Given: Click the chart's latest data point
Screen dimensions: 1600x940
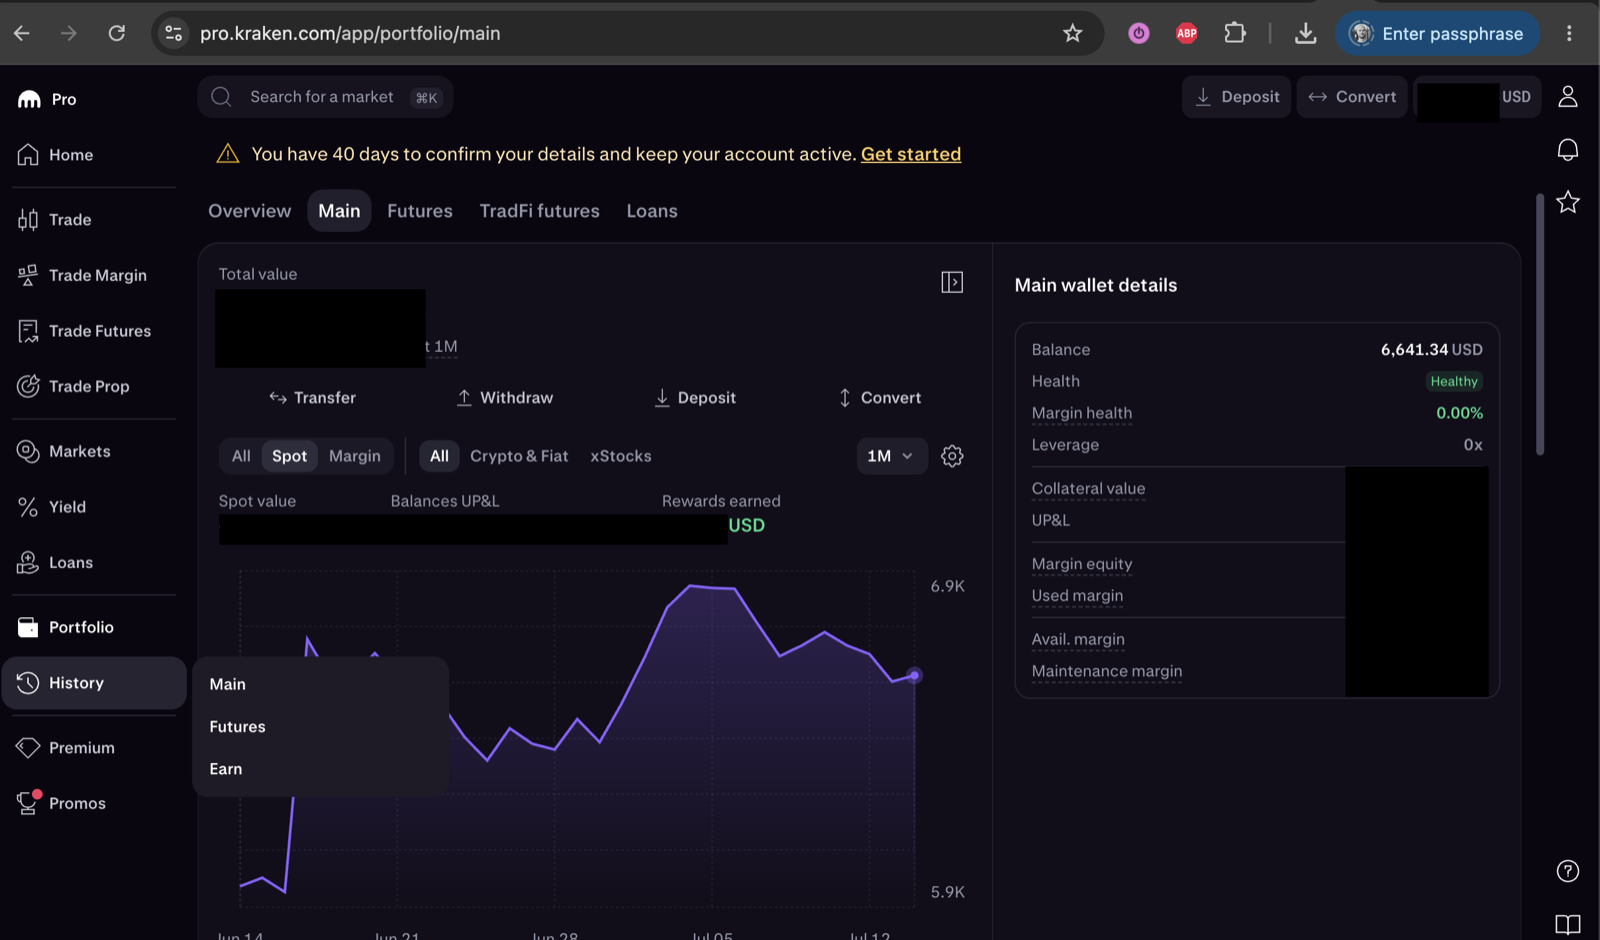Looking at the screenshot, I should [x=914, y=676].
